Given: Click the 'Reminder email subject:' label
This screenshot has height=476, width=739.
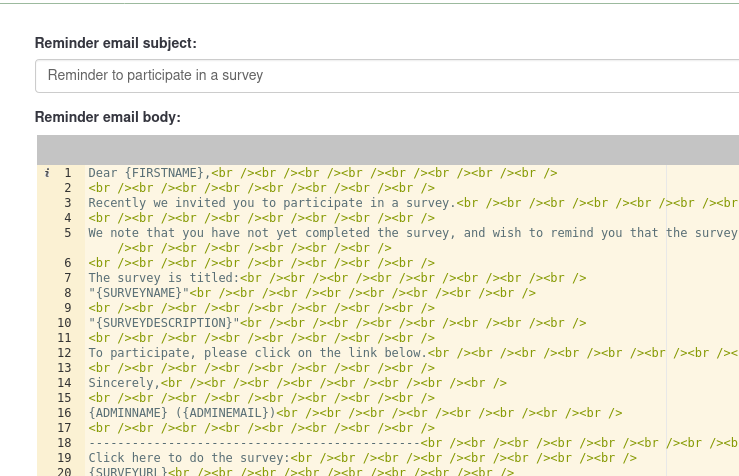Looking at the screenshot, I should point(115,43).
